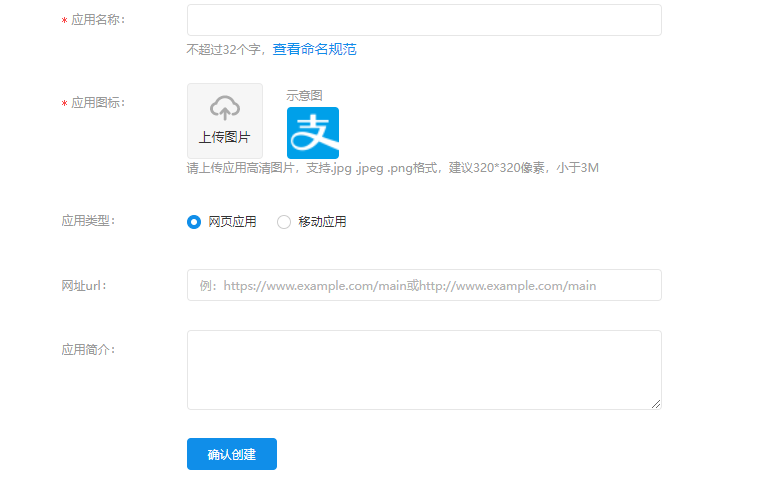Click the cloud upload icon
The height and width of the screenshot is (488, 783).
pyautogui.click(x=225, y=108)
